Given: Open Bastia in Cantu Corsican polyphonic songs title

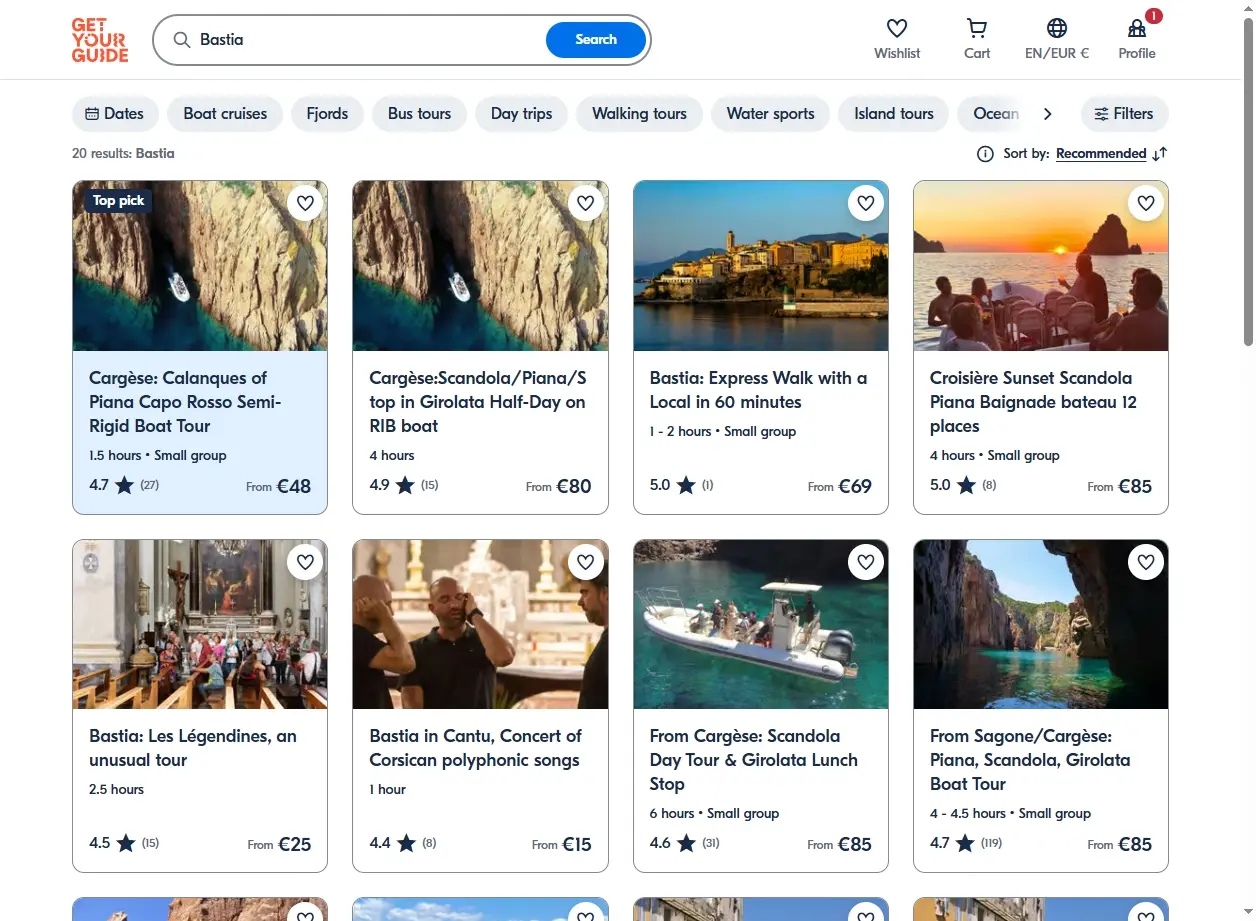Looking at the screenshot, I should pos(475,748).
